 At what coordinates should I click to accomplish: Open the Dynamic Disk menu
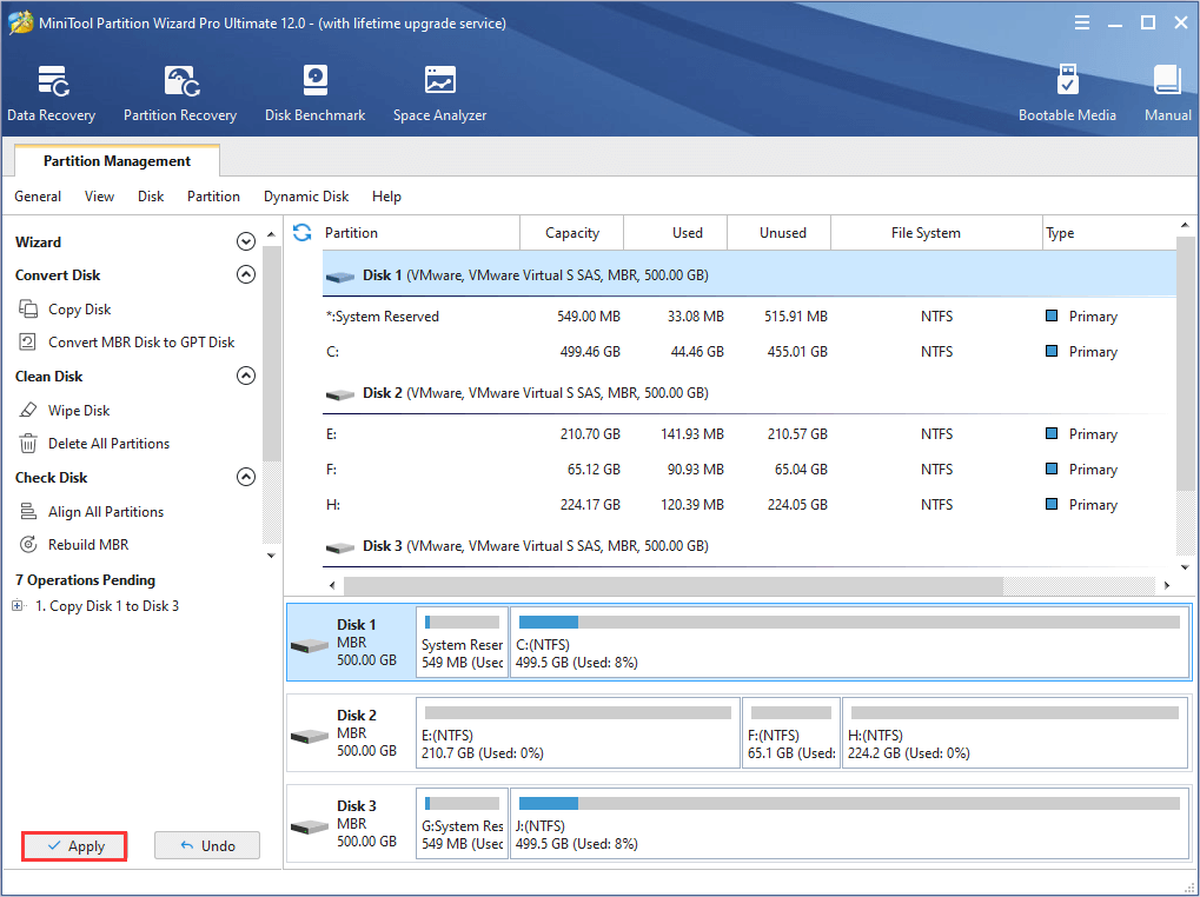[306, 196]
